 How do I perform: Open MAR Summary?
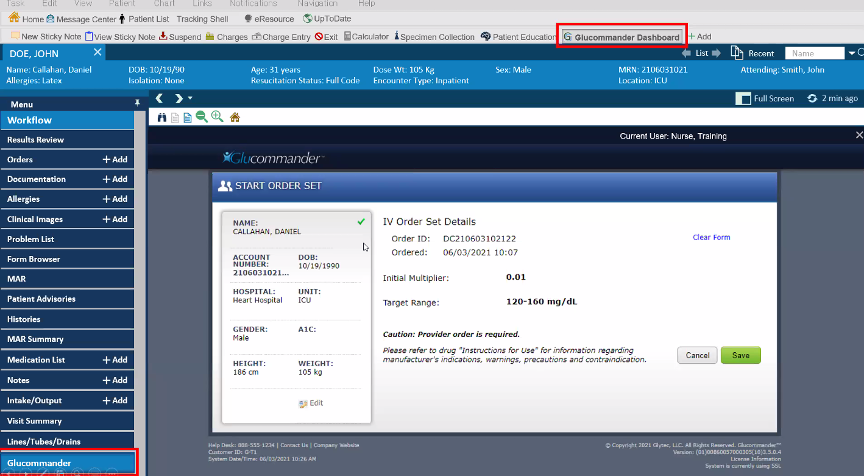click(x=67, y=339)
